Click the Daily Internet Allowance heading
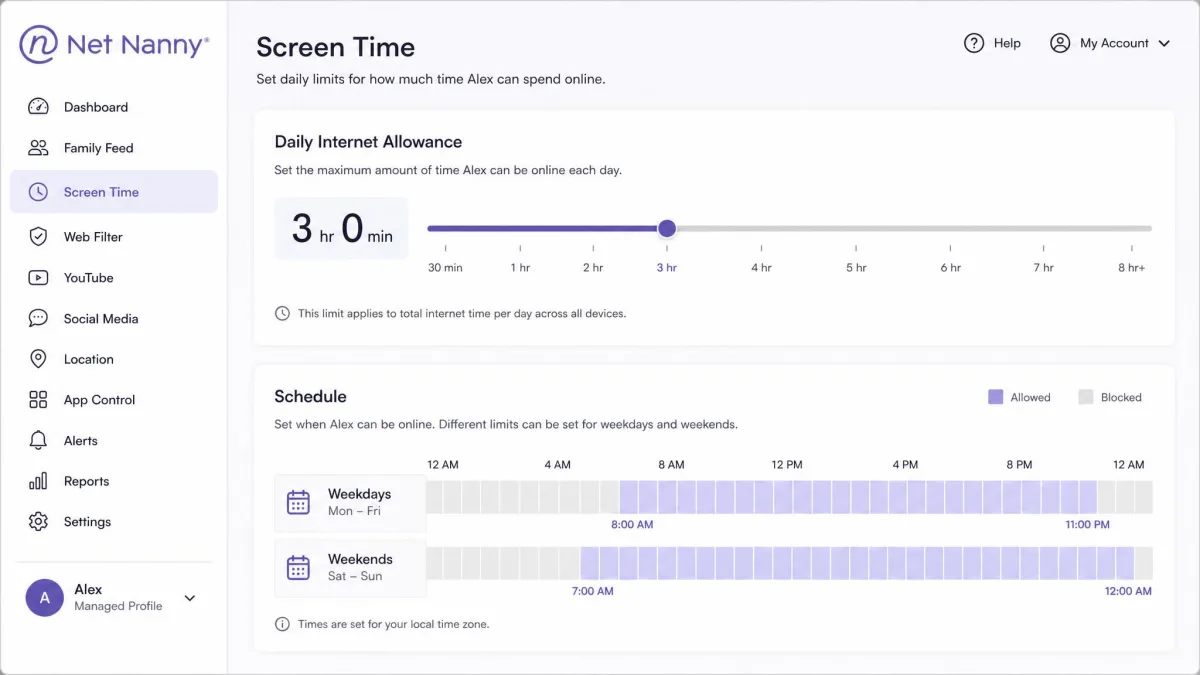This screenshot has height=675, width=1200. point(368,142)
